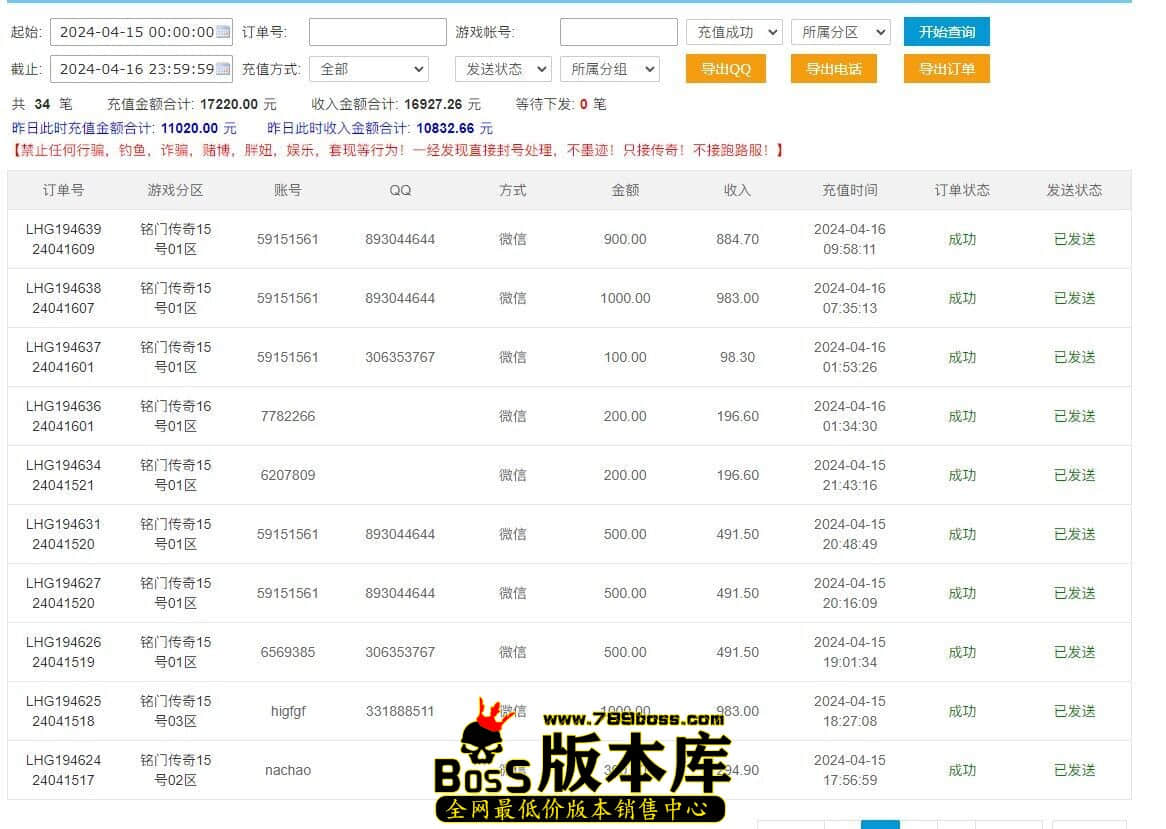Click the 充值时间 column header
Screen dimensions: 1166x829
pyautogui.click(x=849, y=190)
